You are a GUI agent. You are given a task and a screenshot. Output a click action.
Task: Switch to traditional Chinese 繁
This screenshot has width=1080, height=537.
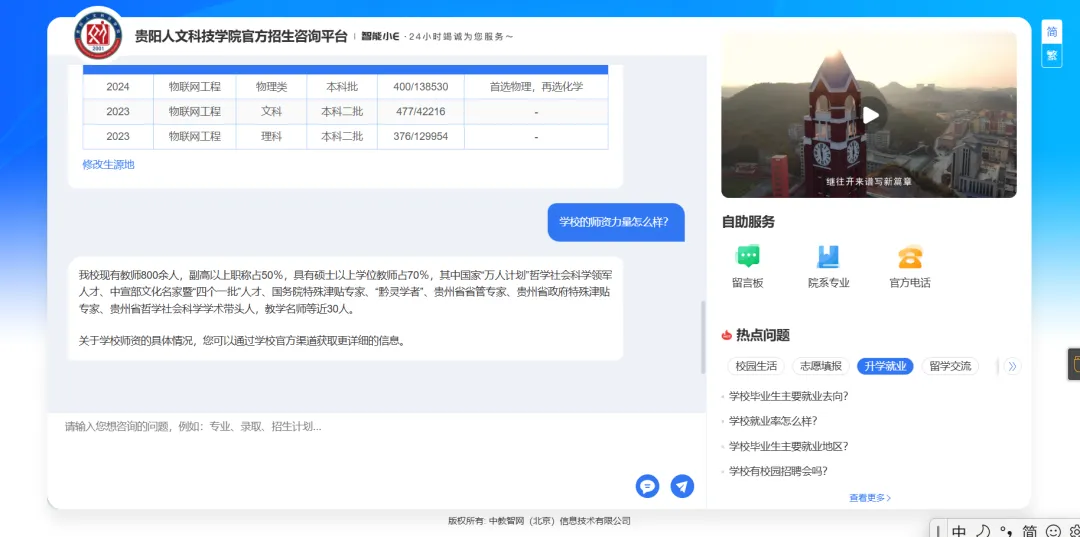click(x=1052, y=56)
